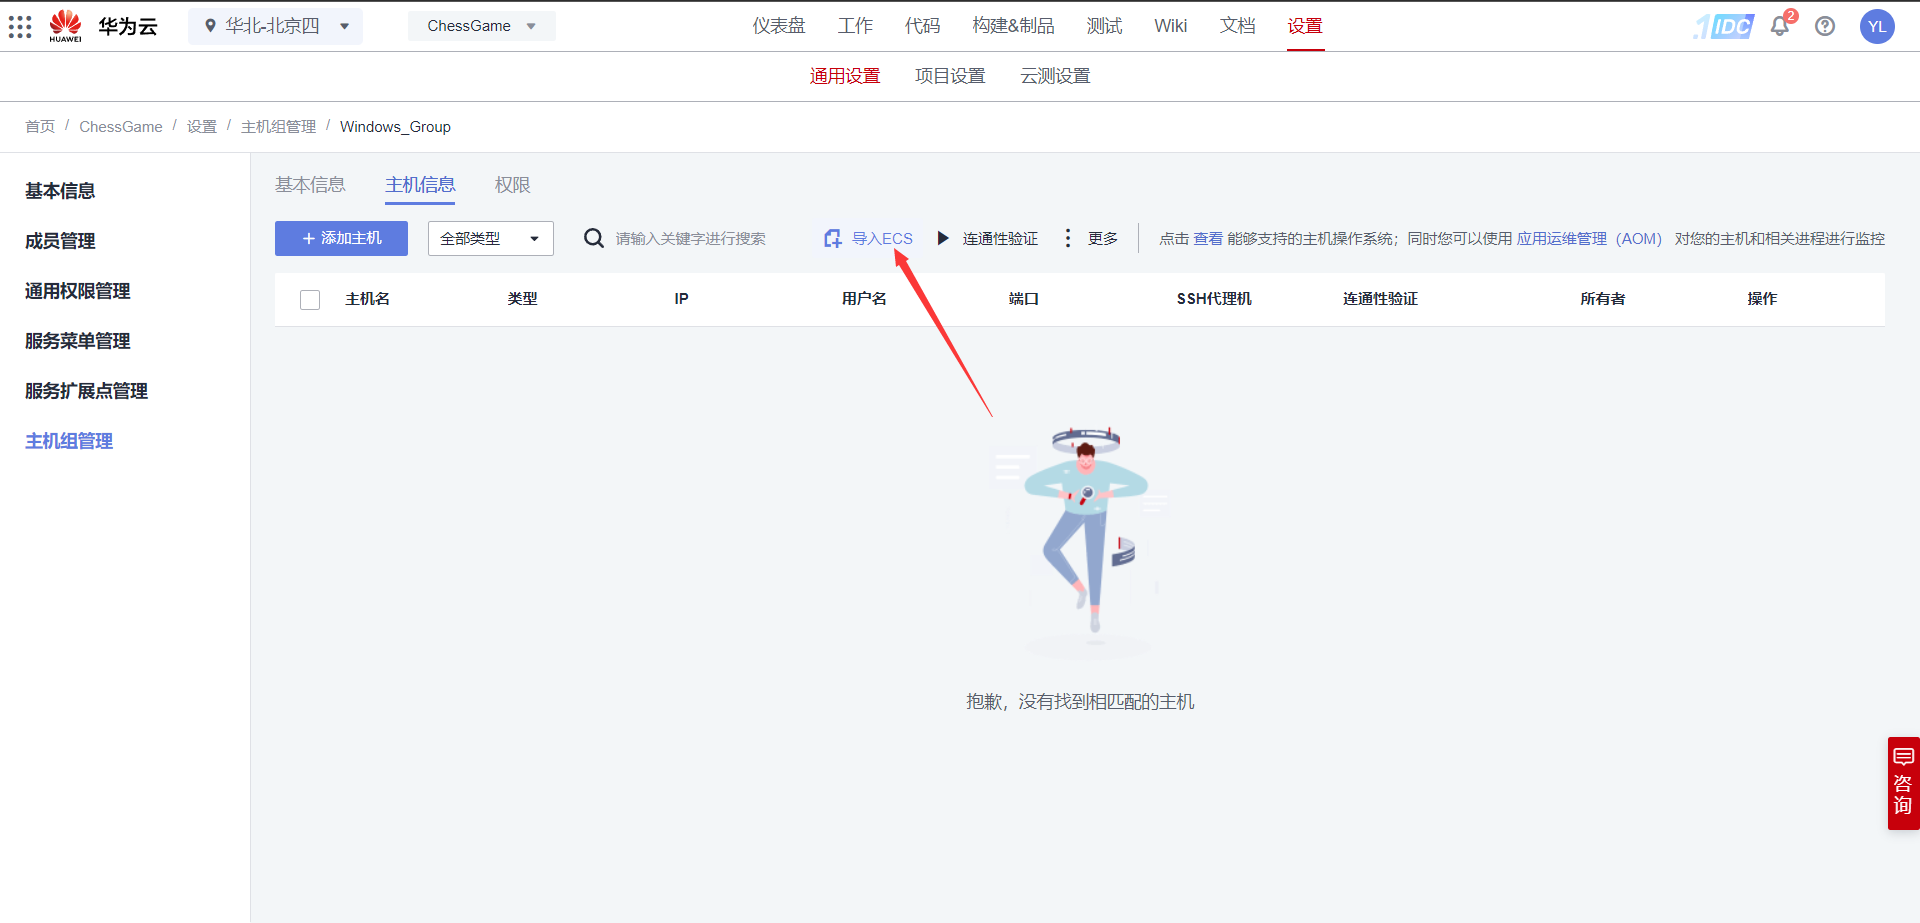Open the 华北-北京四 region selector

point(275,26)
